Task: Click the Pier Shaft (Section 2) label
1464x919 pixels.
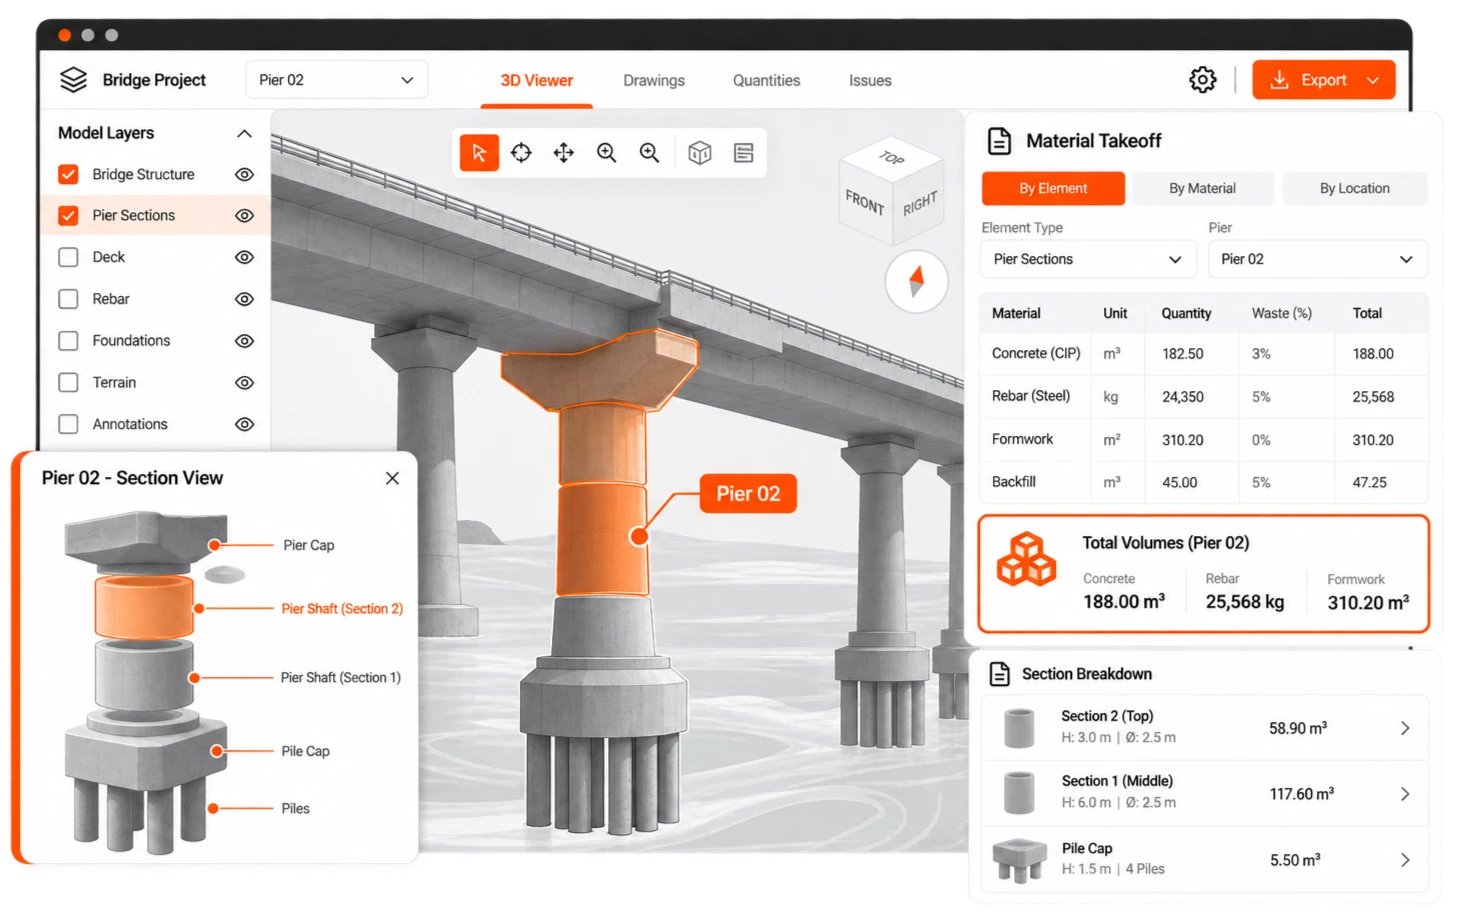Action: point(342,608)
